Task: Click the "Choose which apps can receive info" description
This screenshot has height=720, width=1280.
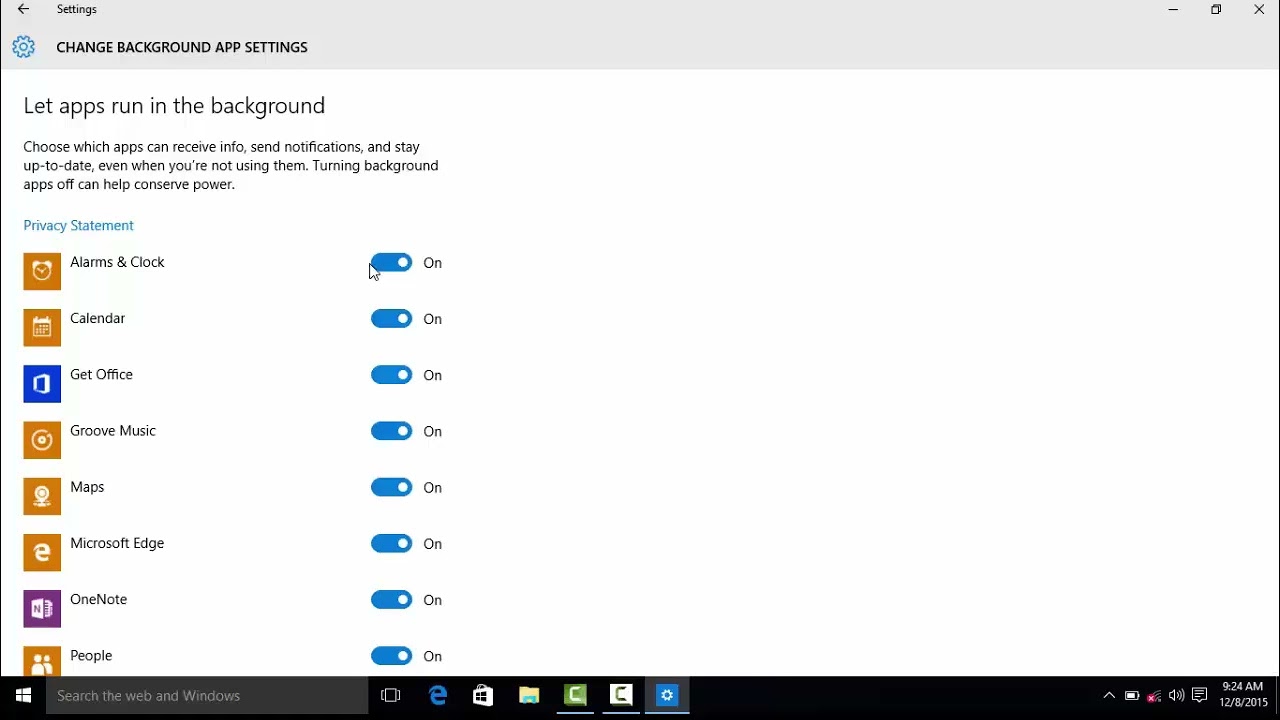Action: coord(231,165)
